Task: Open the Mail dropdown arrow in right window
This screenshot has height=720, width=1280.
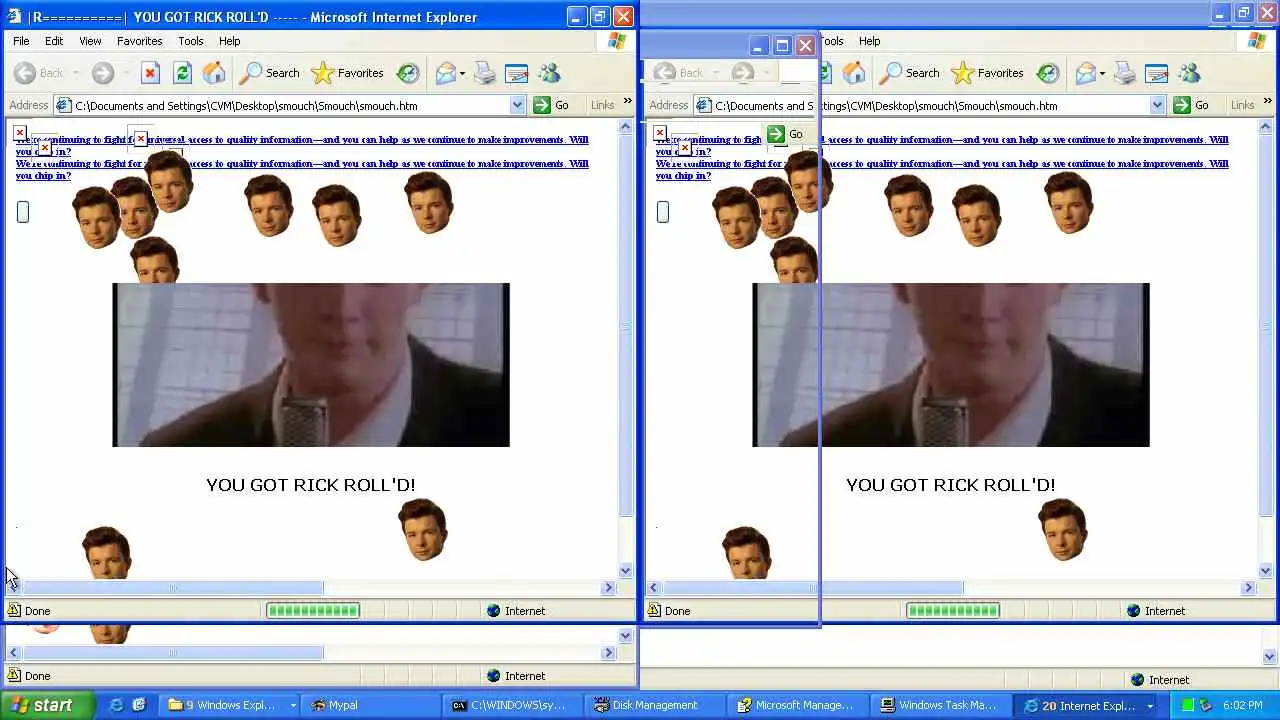Action: click(x=1102, y=73)
